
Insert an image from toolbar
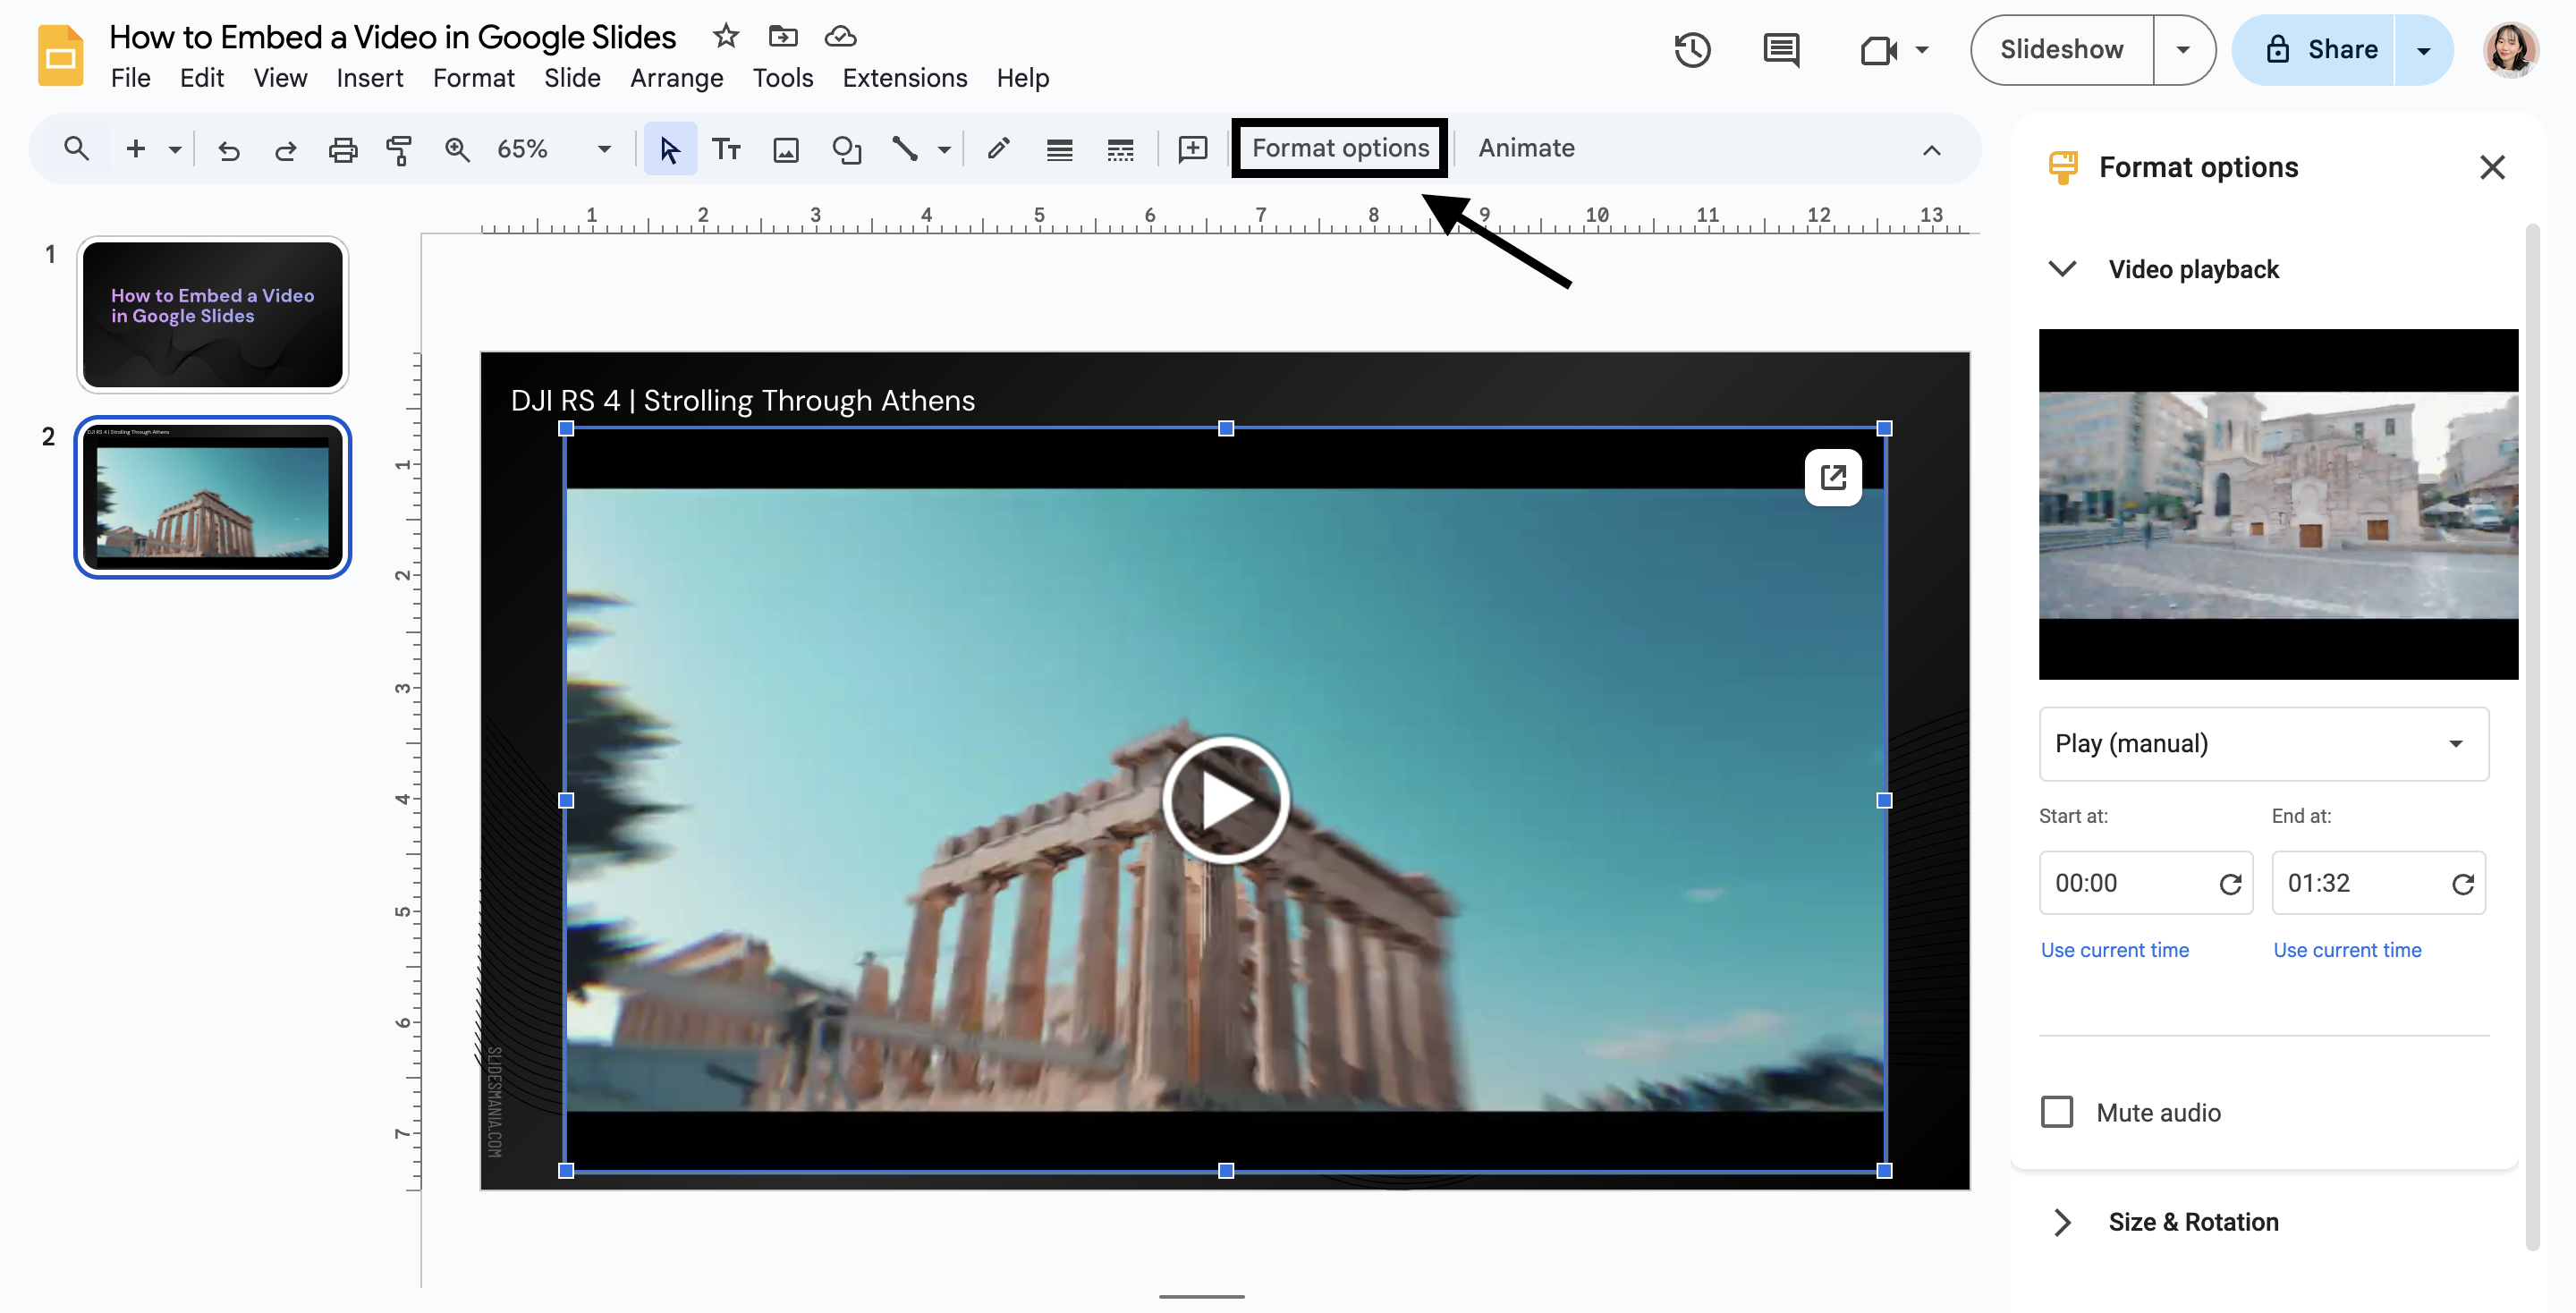tap(786, 150)
